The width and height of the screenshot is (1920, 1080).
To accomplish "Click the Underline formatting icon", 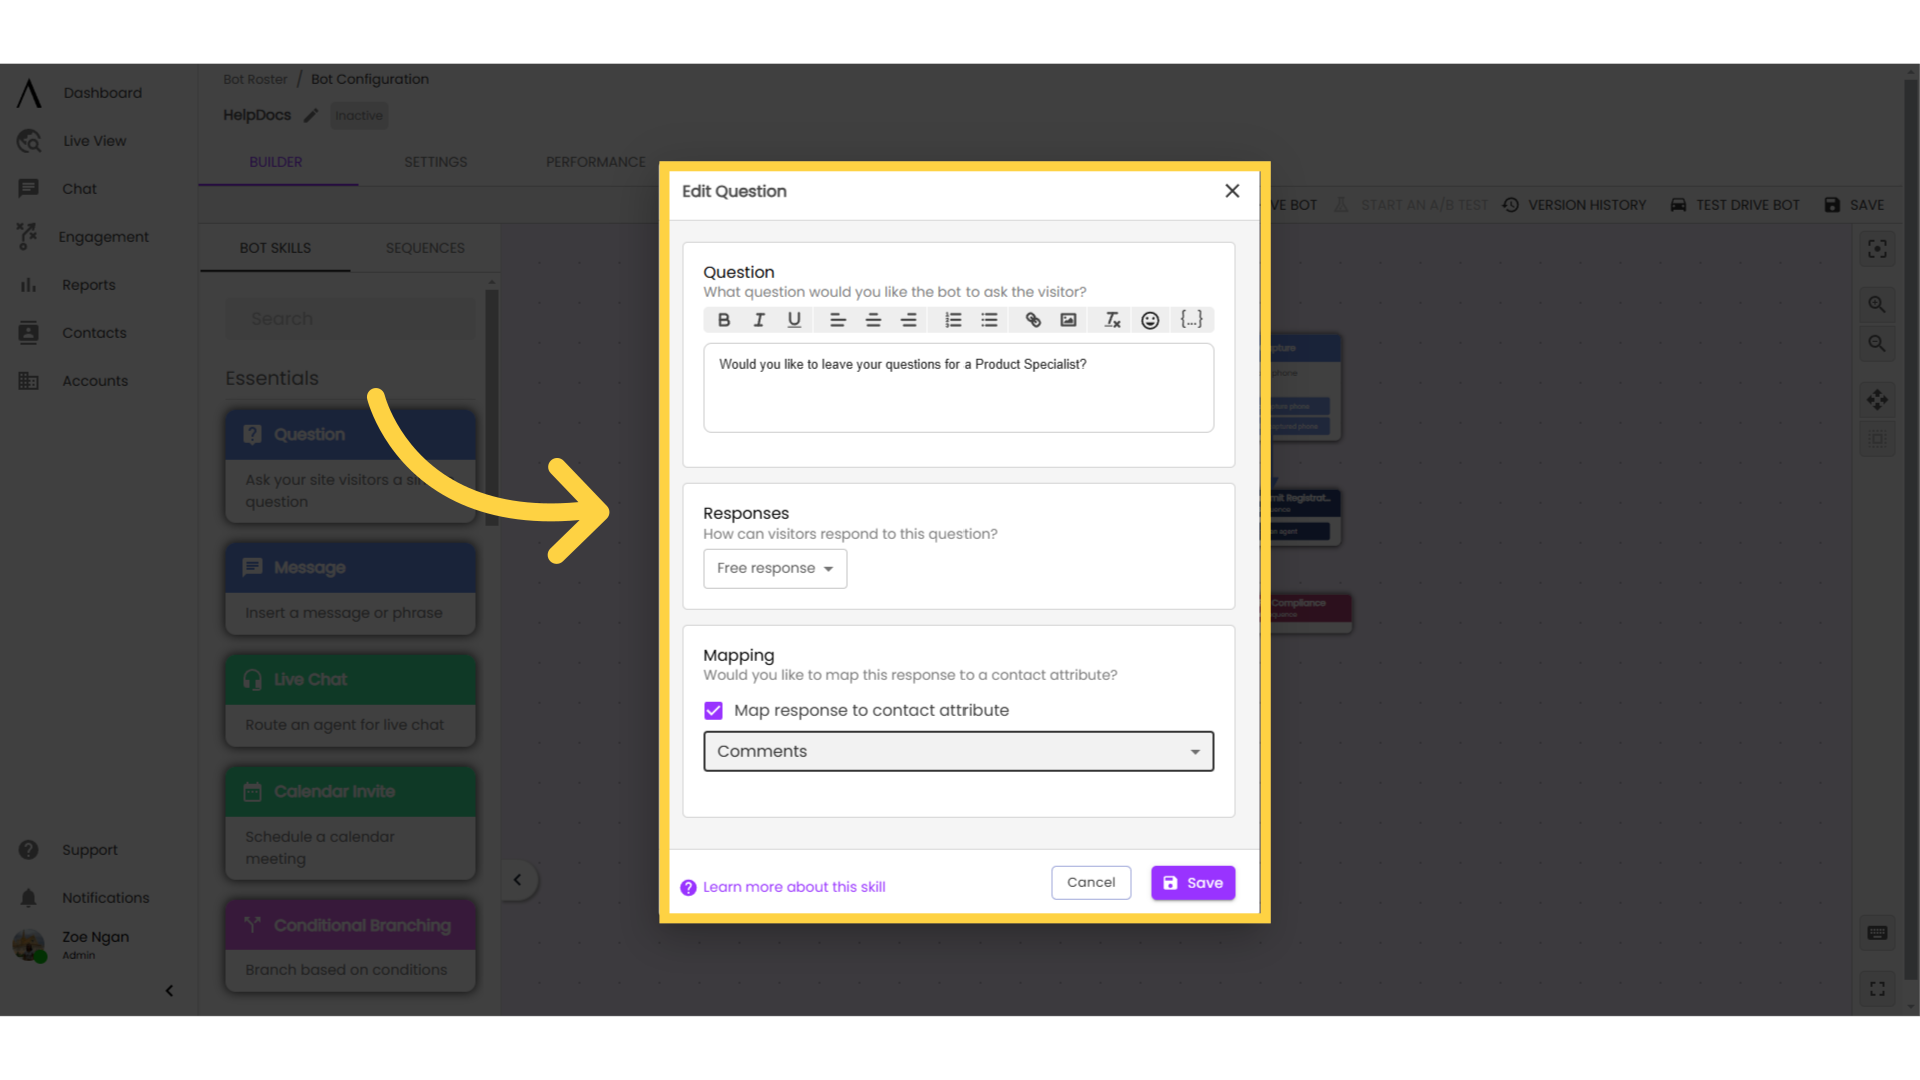I will [x=794, y=319].
